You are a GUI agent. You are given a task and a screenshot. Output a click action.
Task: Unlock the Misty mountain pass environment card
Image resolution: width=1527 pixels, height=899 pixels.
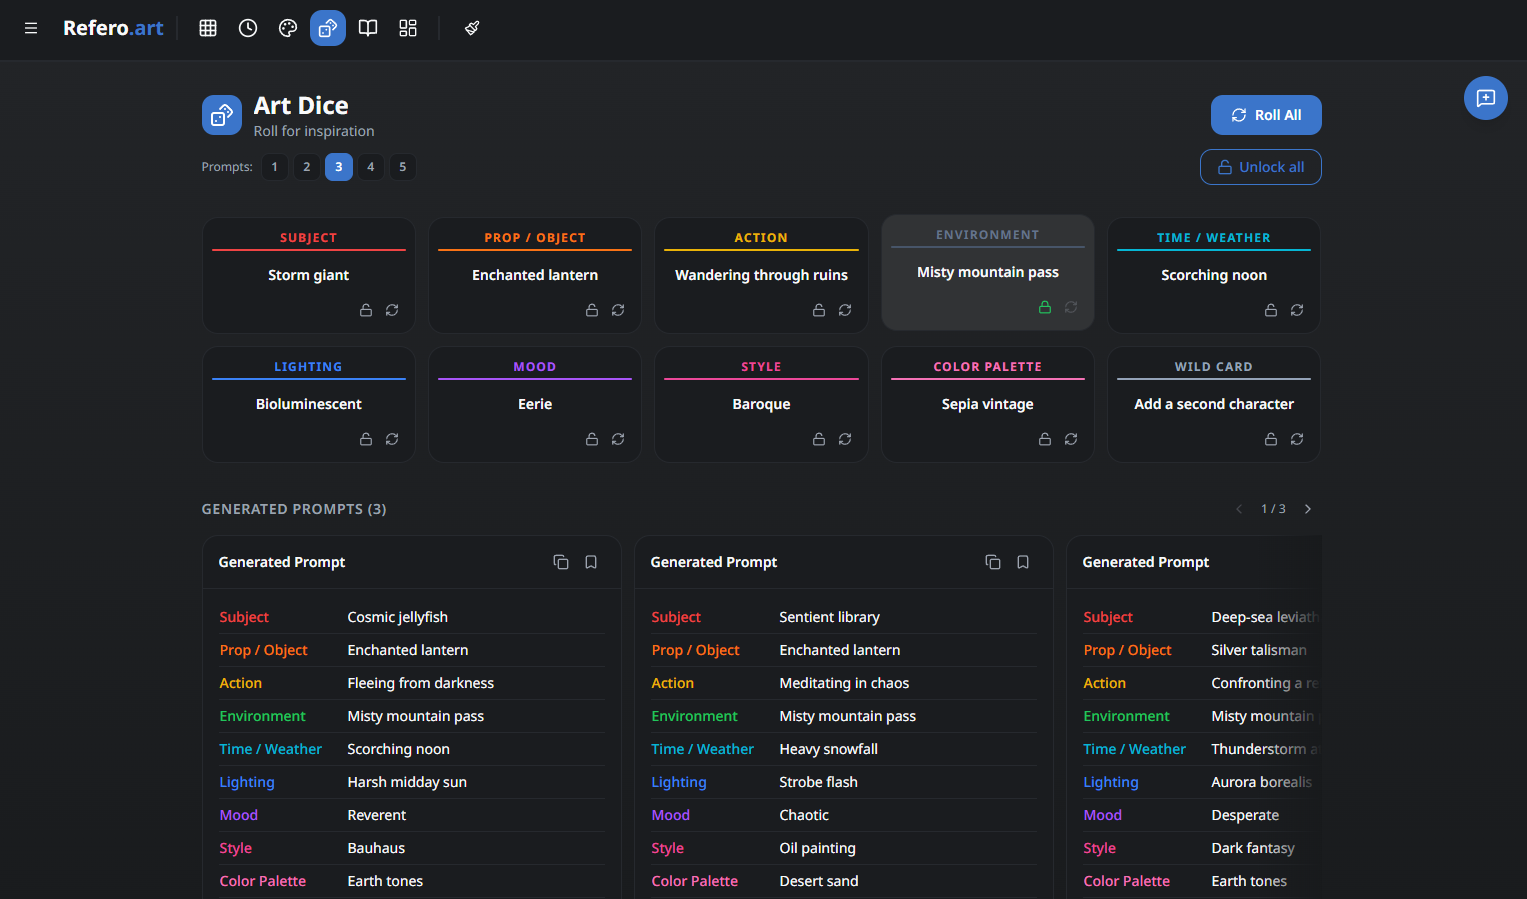(1045, 307)
